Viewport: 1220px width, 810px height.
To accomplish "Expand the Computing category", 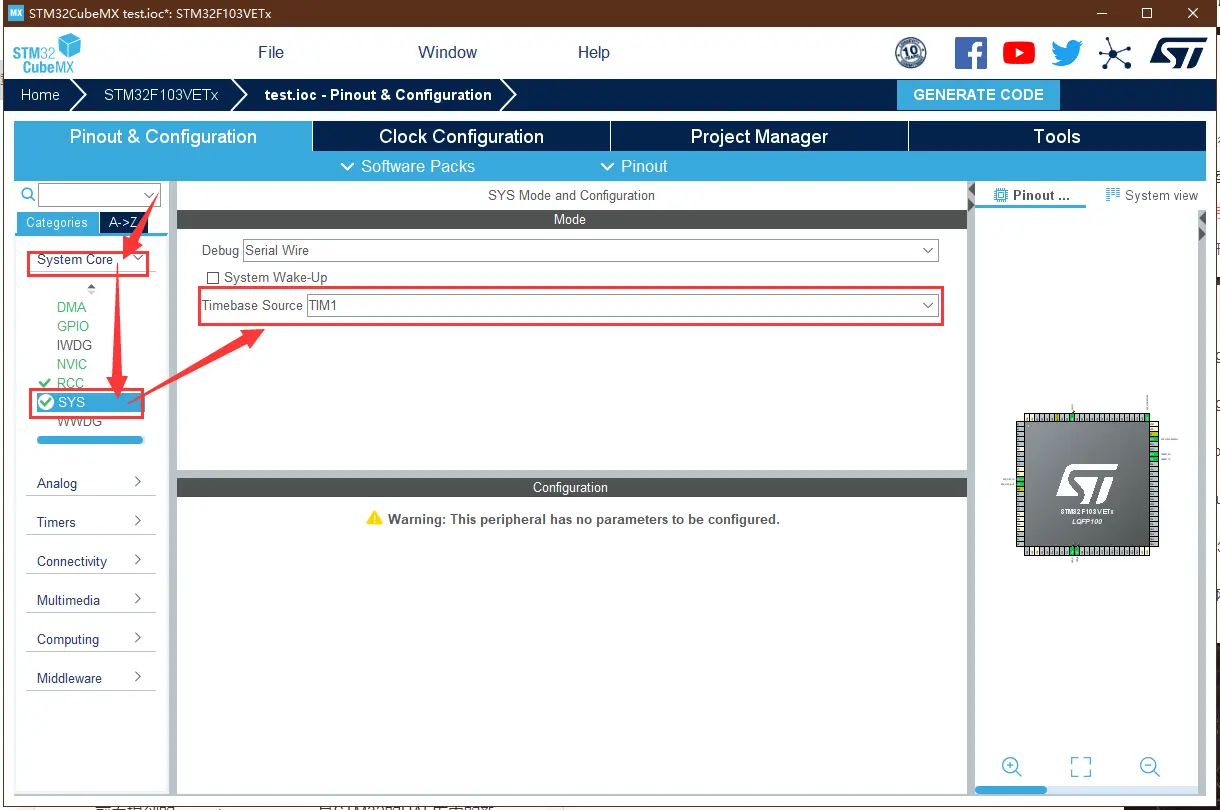I will coord(91,639).
